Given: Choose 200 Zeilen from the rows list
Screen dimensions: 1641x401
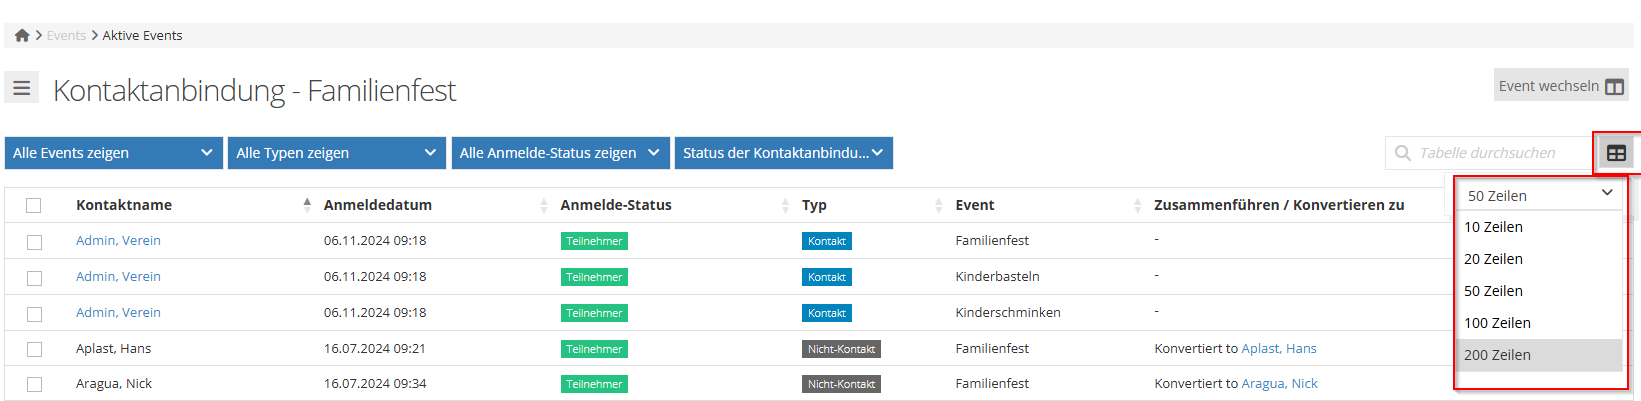Looking at the screenshot, I should pyautogui.click(x=1497, y=355).
